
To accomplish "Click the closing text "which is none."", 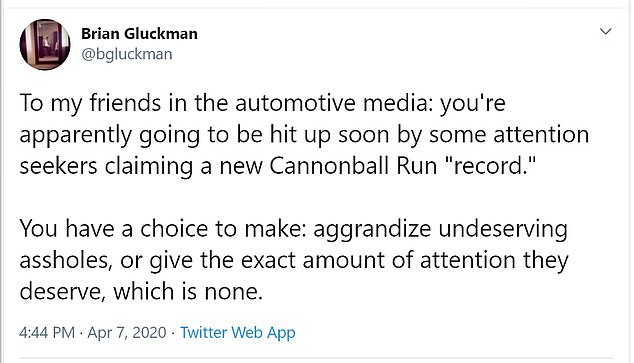I will click(188, 291).
